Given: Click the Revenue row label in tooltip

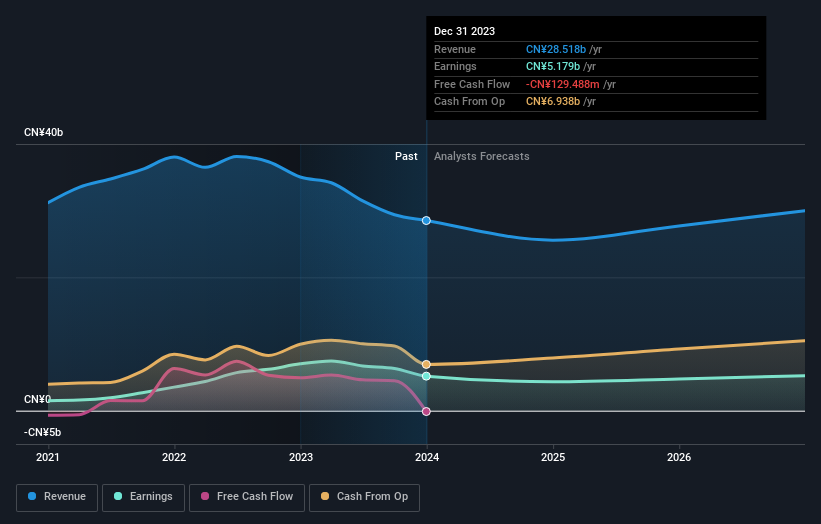Looking at the screenshot, I should [x=454, y=49].
